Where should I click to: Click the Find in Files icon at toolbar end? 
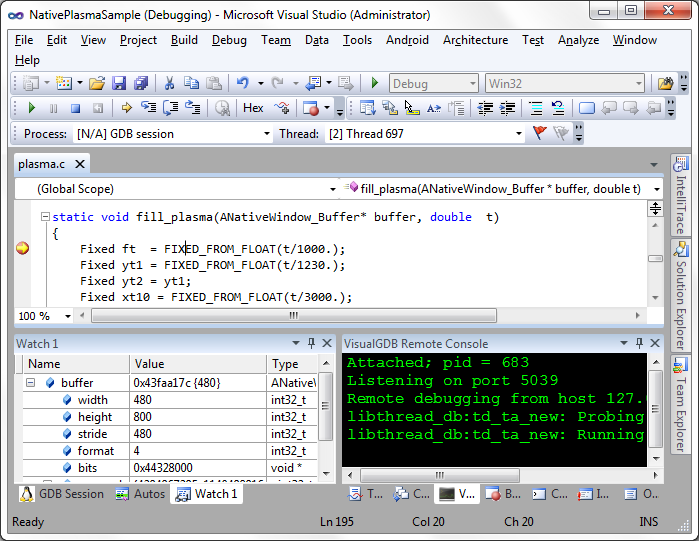666,83
